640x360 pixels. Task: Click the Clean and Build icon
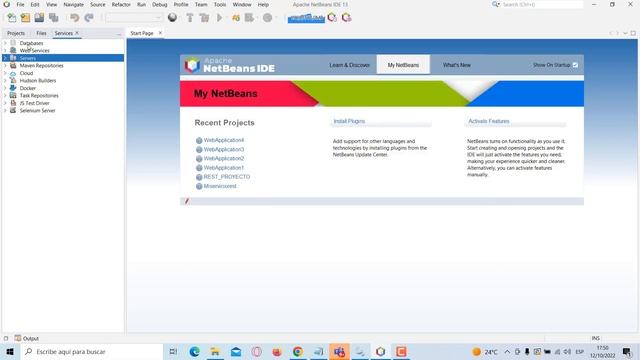click(x=204, y=18)
